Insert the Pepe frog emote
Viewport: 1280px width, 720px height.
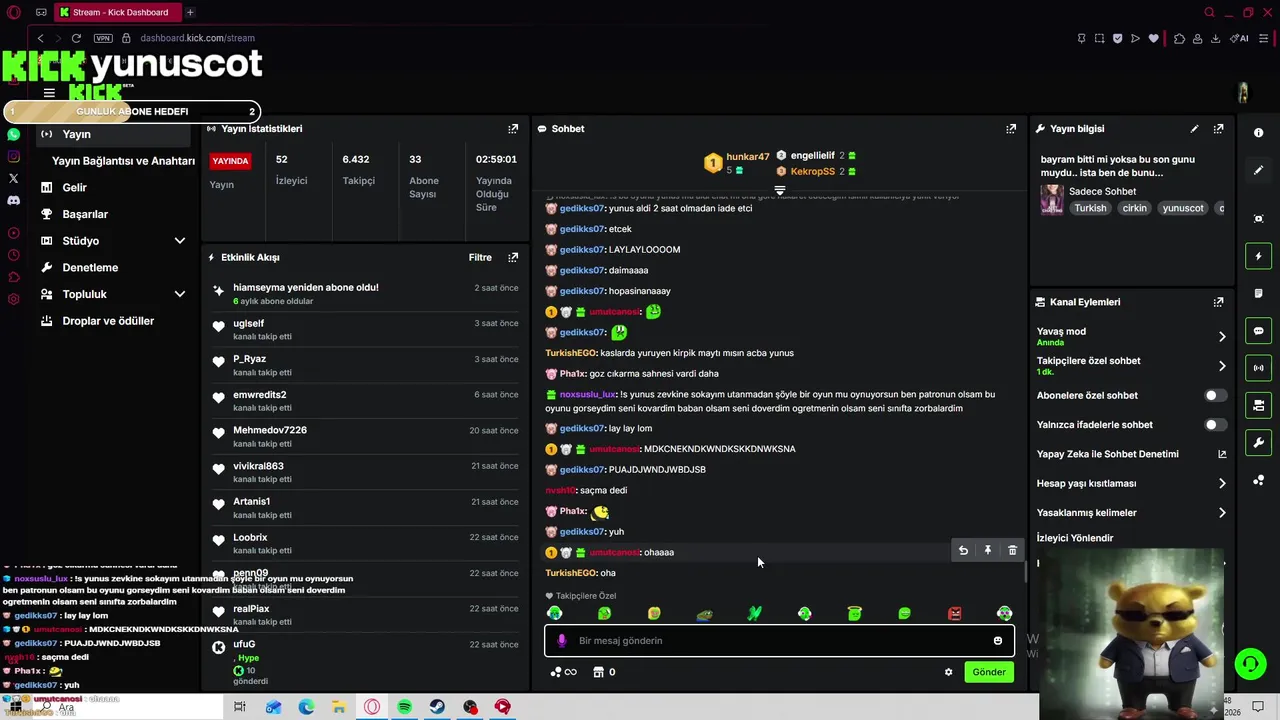[x=704, y=614]
